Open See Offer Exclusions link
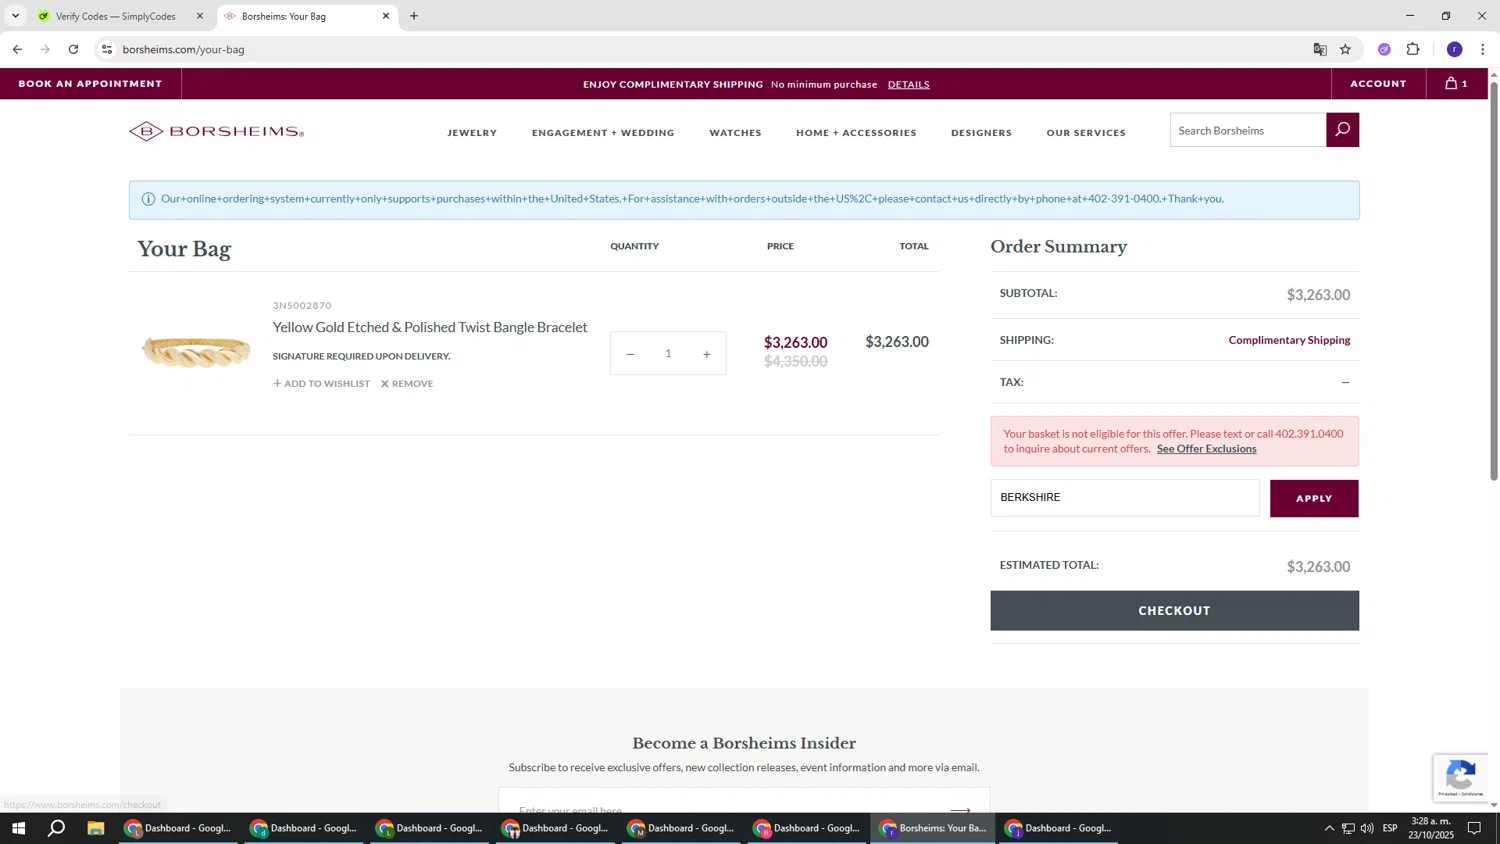The height and width of the screenshot is (844, 1500). pos(1206,449)
